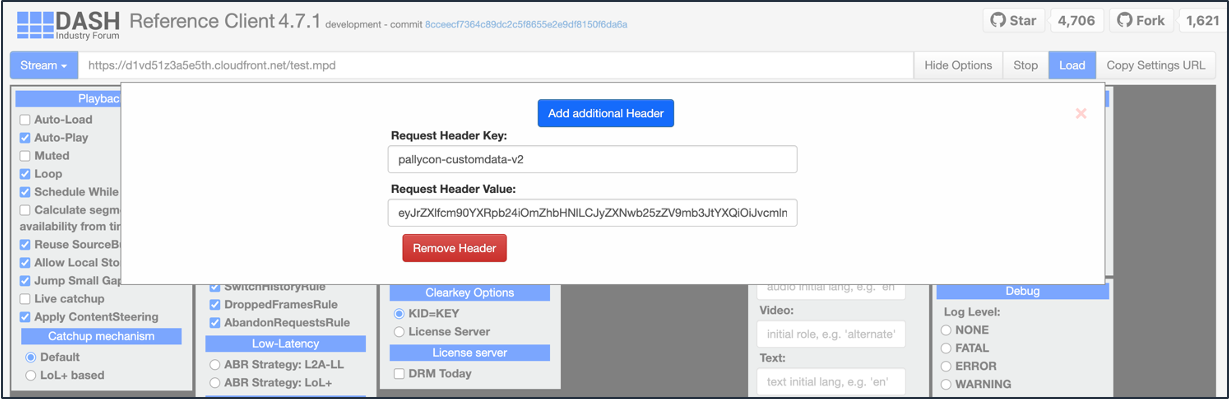Click the Catchup mechanism header
Viewport: 1230px width, 400px height.
[102, 336]
